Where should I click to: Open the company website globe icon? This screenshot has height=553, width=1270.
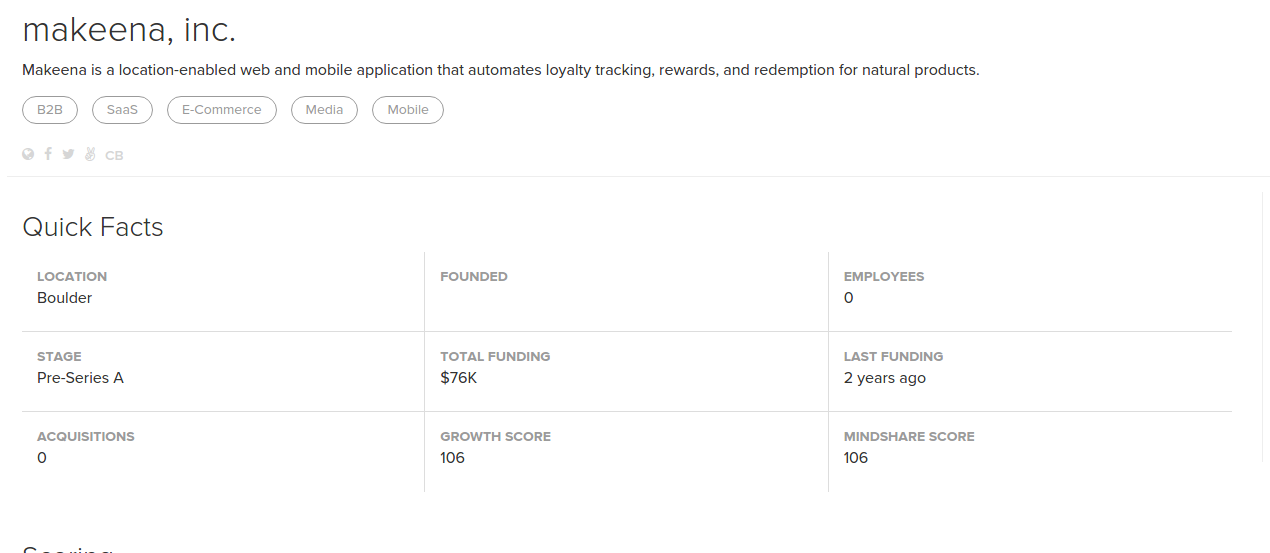[x=28, y=154]
